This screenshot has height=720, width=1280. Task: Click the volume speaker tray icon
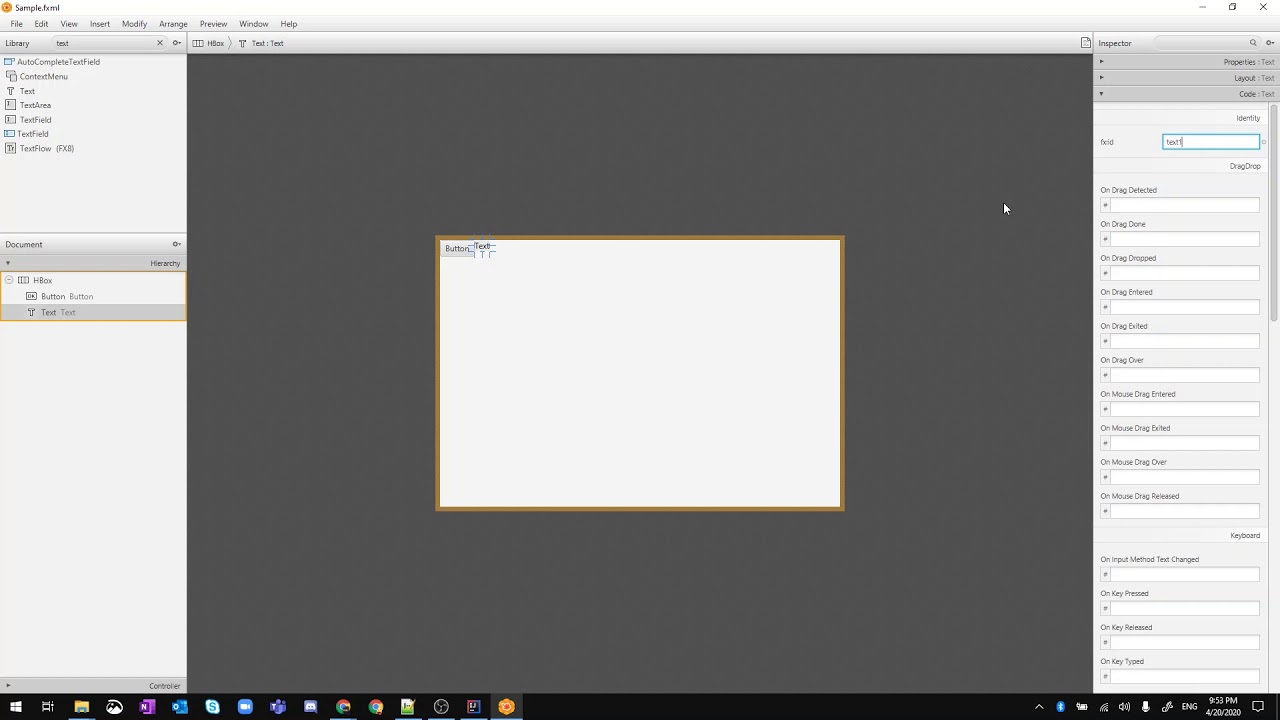tap(1125, 707)
